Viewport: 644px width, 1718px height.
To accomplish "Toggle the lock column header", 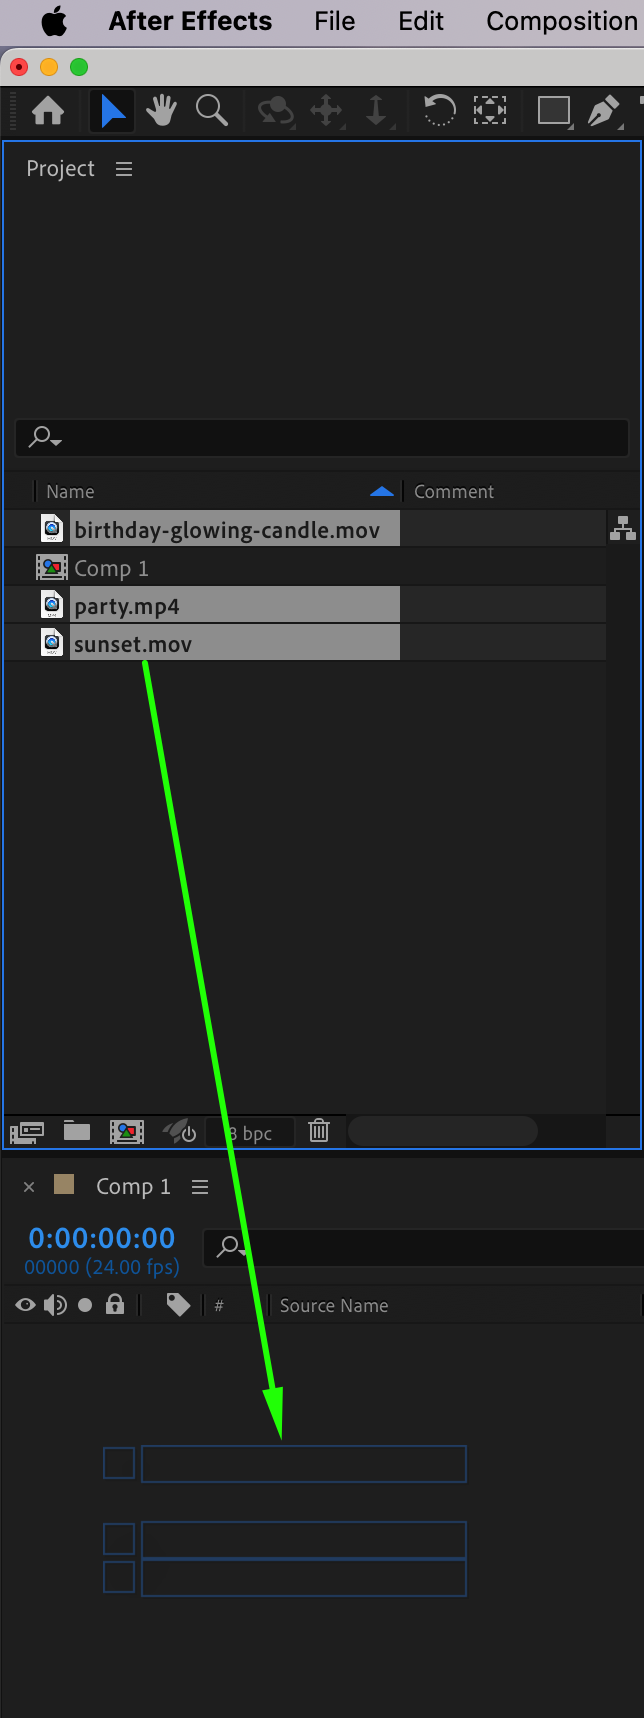I will point(115,1305).
